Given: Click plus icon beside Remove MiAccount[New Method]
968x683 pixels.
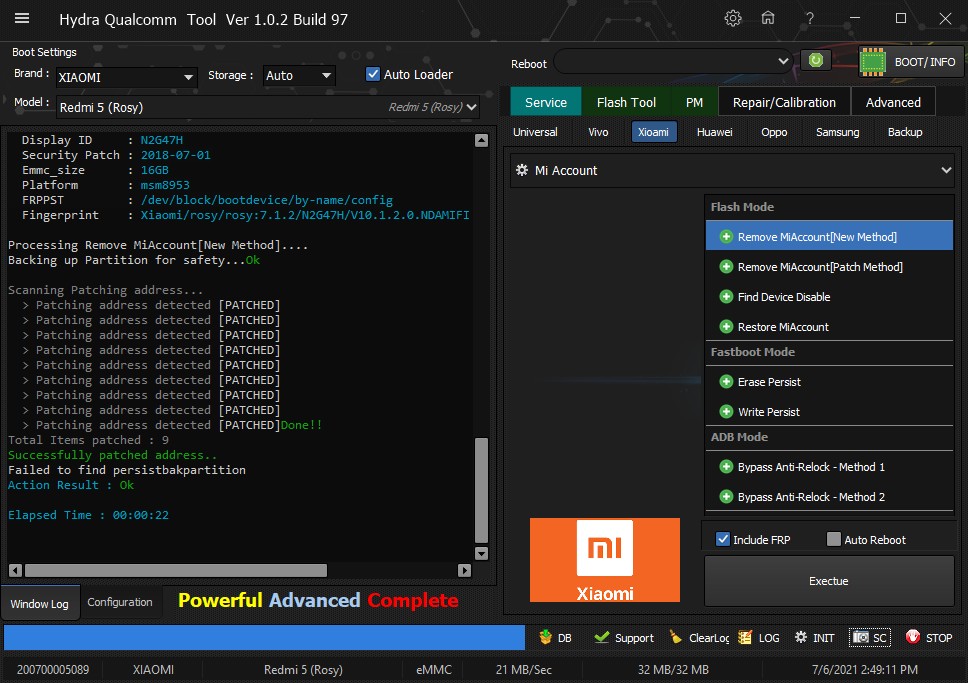Looking at the screenshot, I should [726, 237].
